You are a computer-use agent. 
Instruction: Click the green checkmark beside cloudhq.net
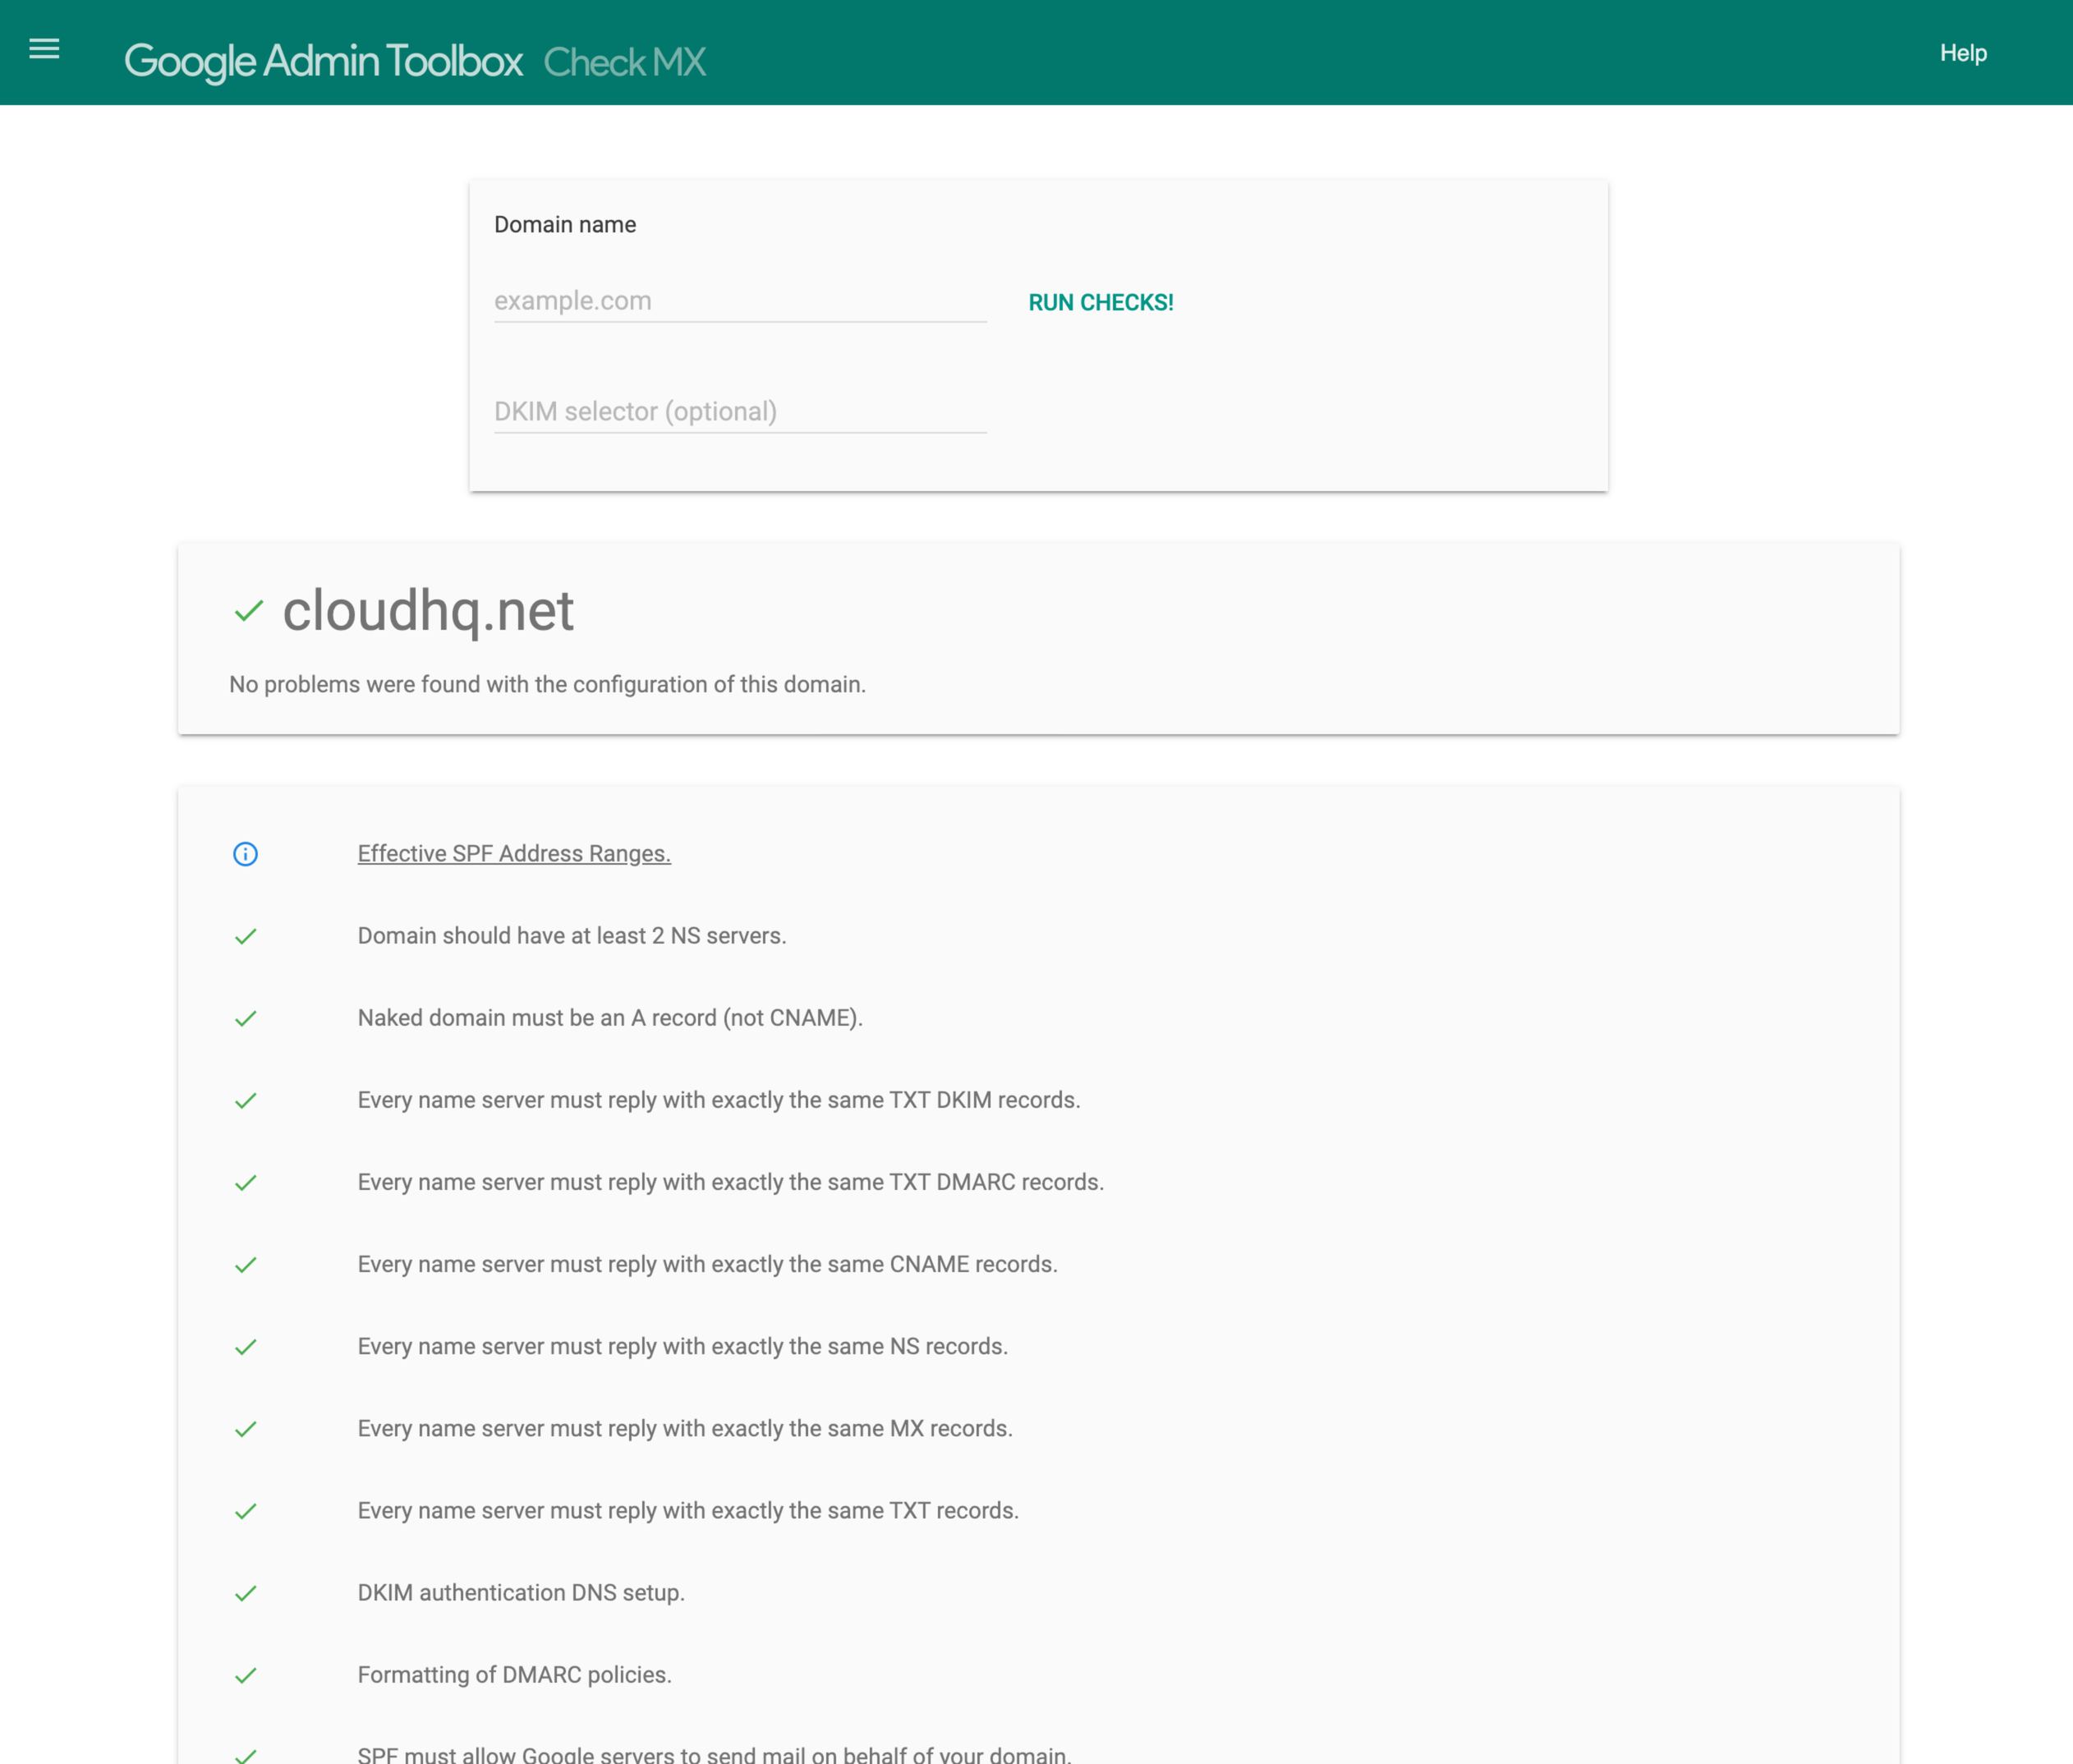(249, 611)
